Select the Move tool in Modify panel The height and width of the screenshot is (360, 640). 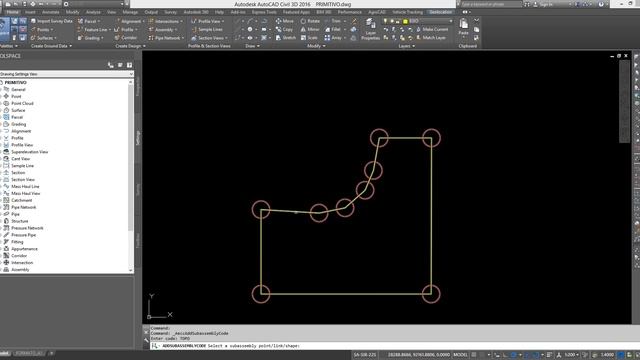point(284,21)
